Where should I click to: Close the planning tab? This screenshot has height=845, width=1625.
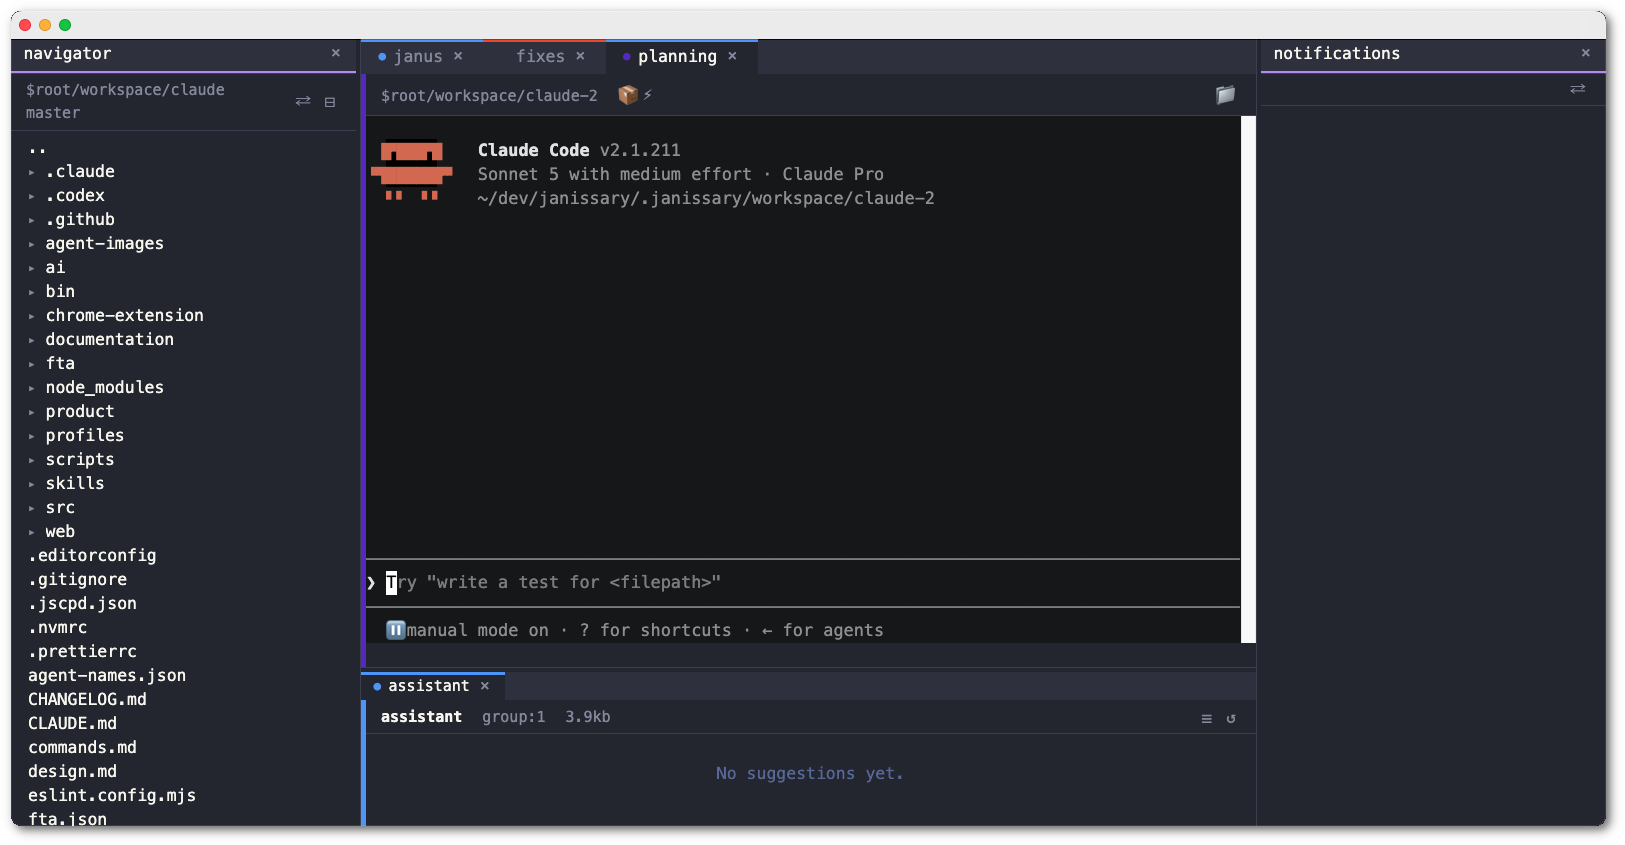[x=732, y=56]
